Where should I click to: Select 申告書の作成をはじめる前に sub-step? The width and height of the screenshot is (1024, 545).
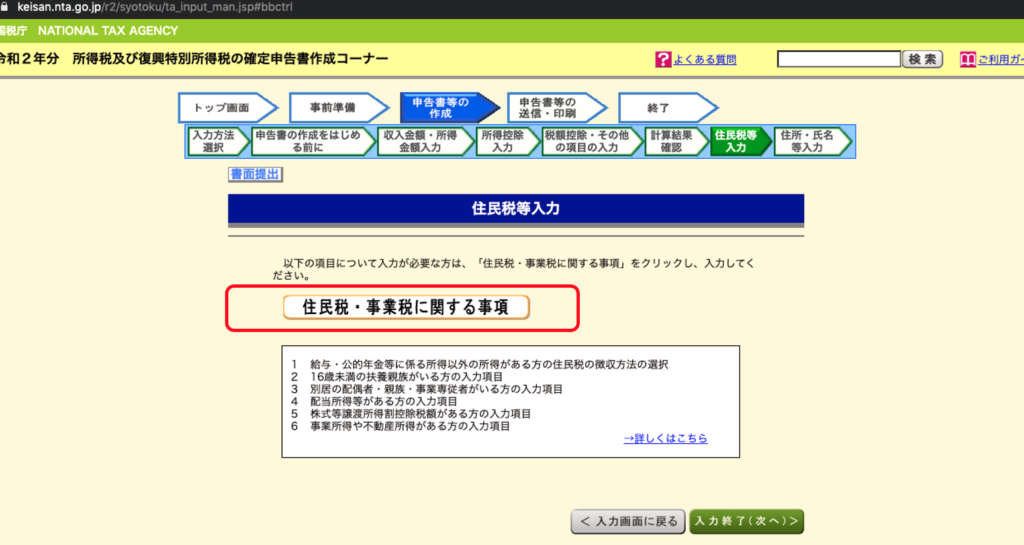point(313,142)
